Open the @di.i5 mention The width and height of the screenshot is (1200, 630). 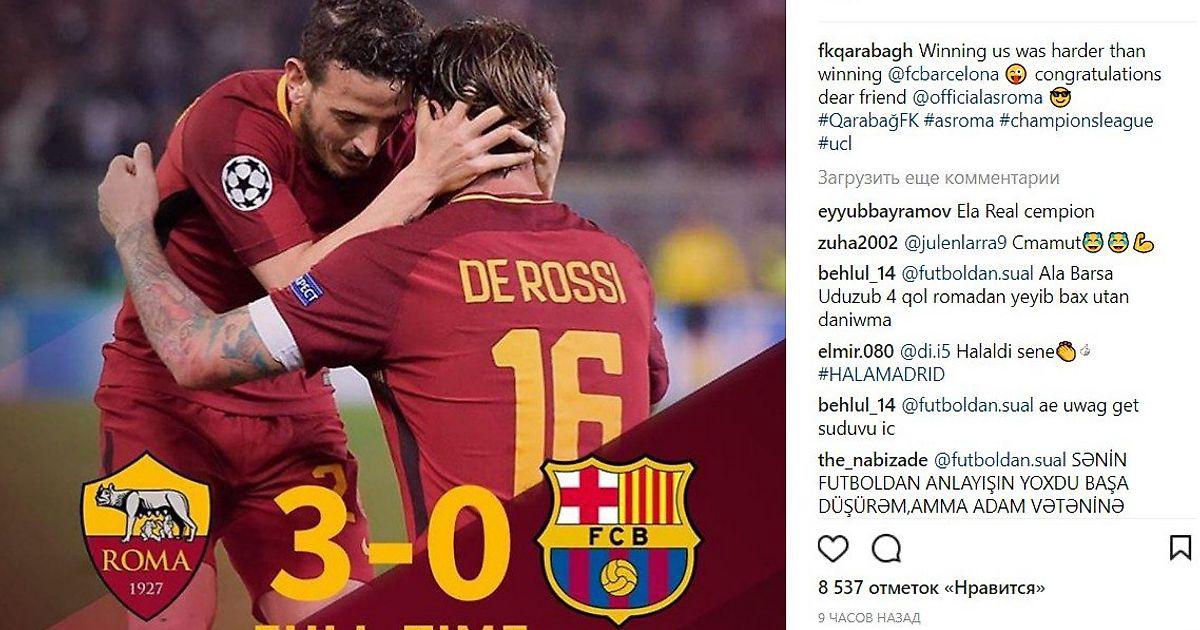point(927,352)
